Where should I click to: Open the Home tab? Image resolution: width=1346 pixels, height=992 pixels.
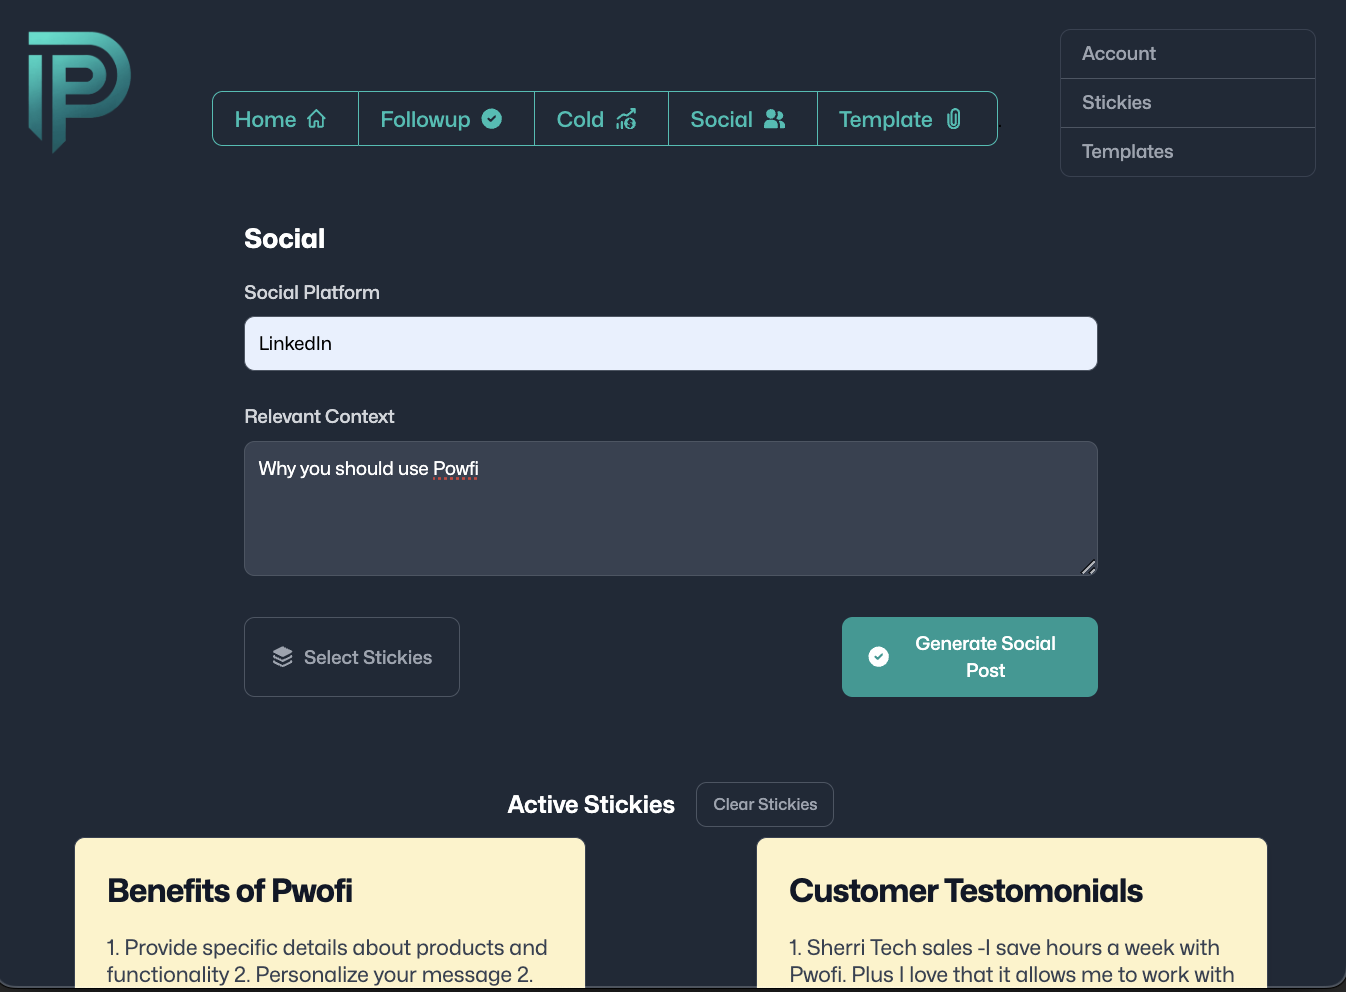(x=266, y=119)
